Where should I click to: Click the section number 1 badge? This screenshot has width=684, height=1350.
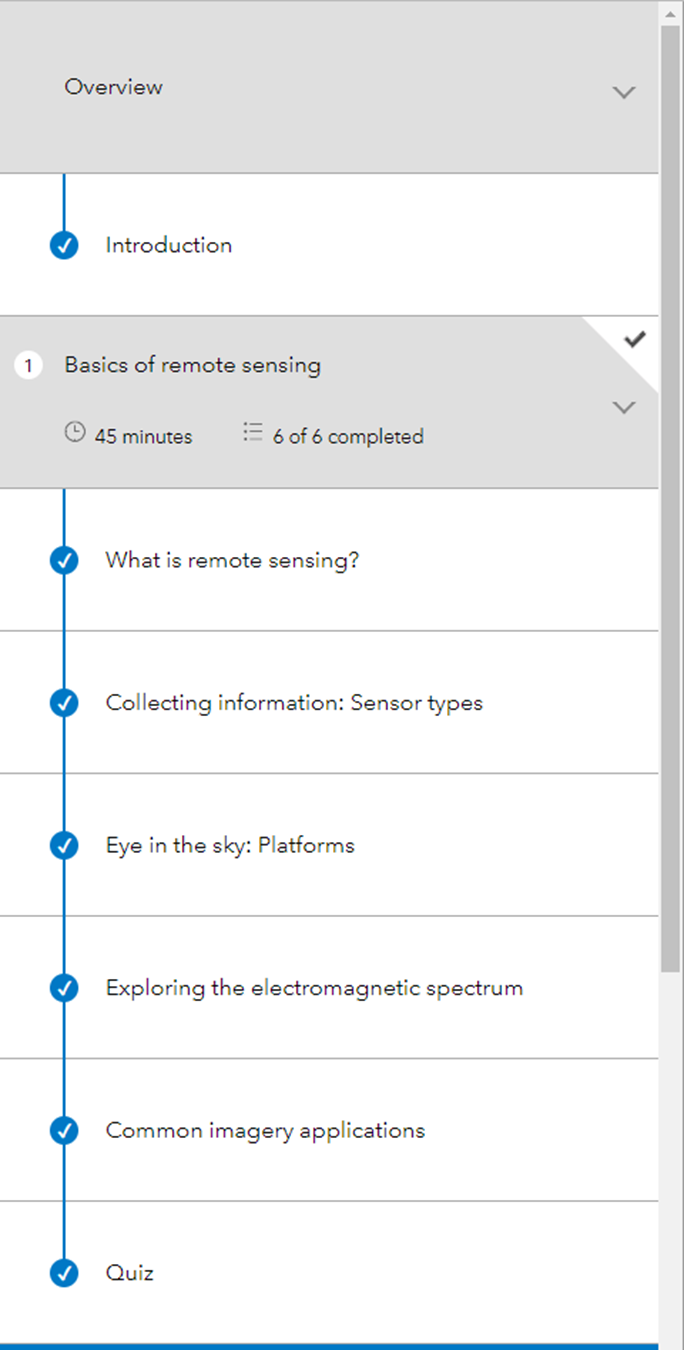pos(28,366)
